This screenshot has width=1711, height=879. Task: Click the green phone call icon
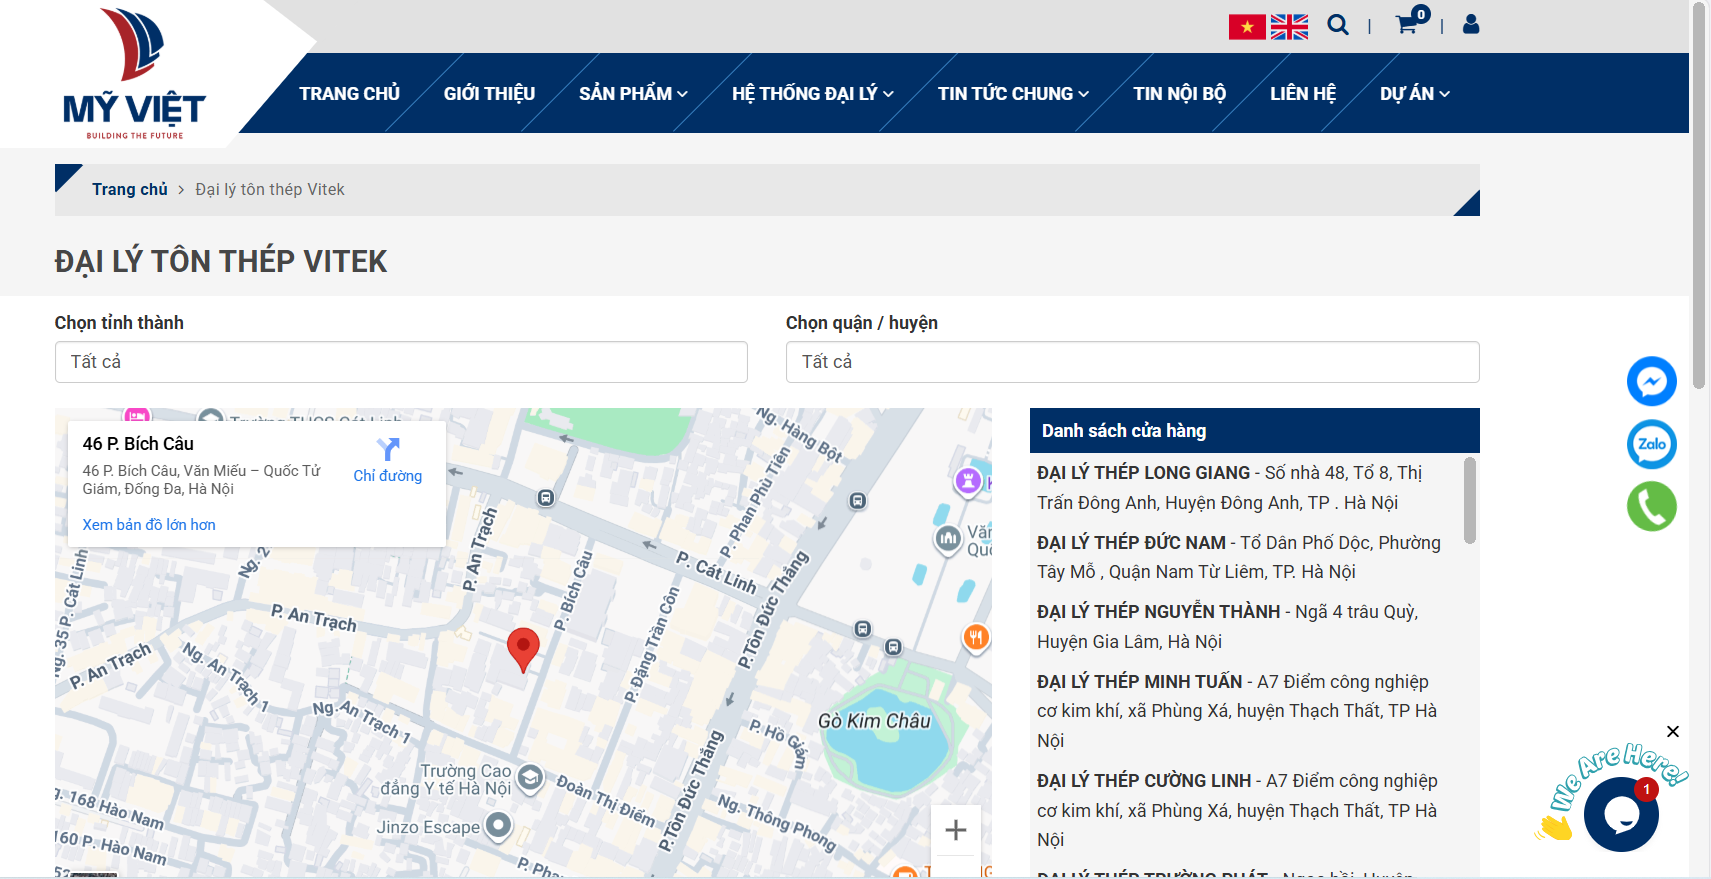click(x=1652, y=506)
